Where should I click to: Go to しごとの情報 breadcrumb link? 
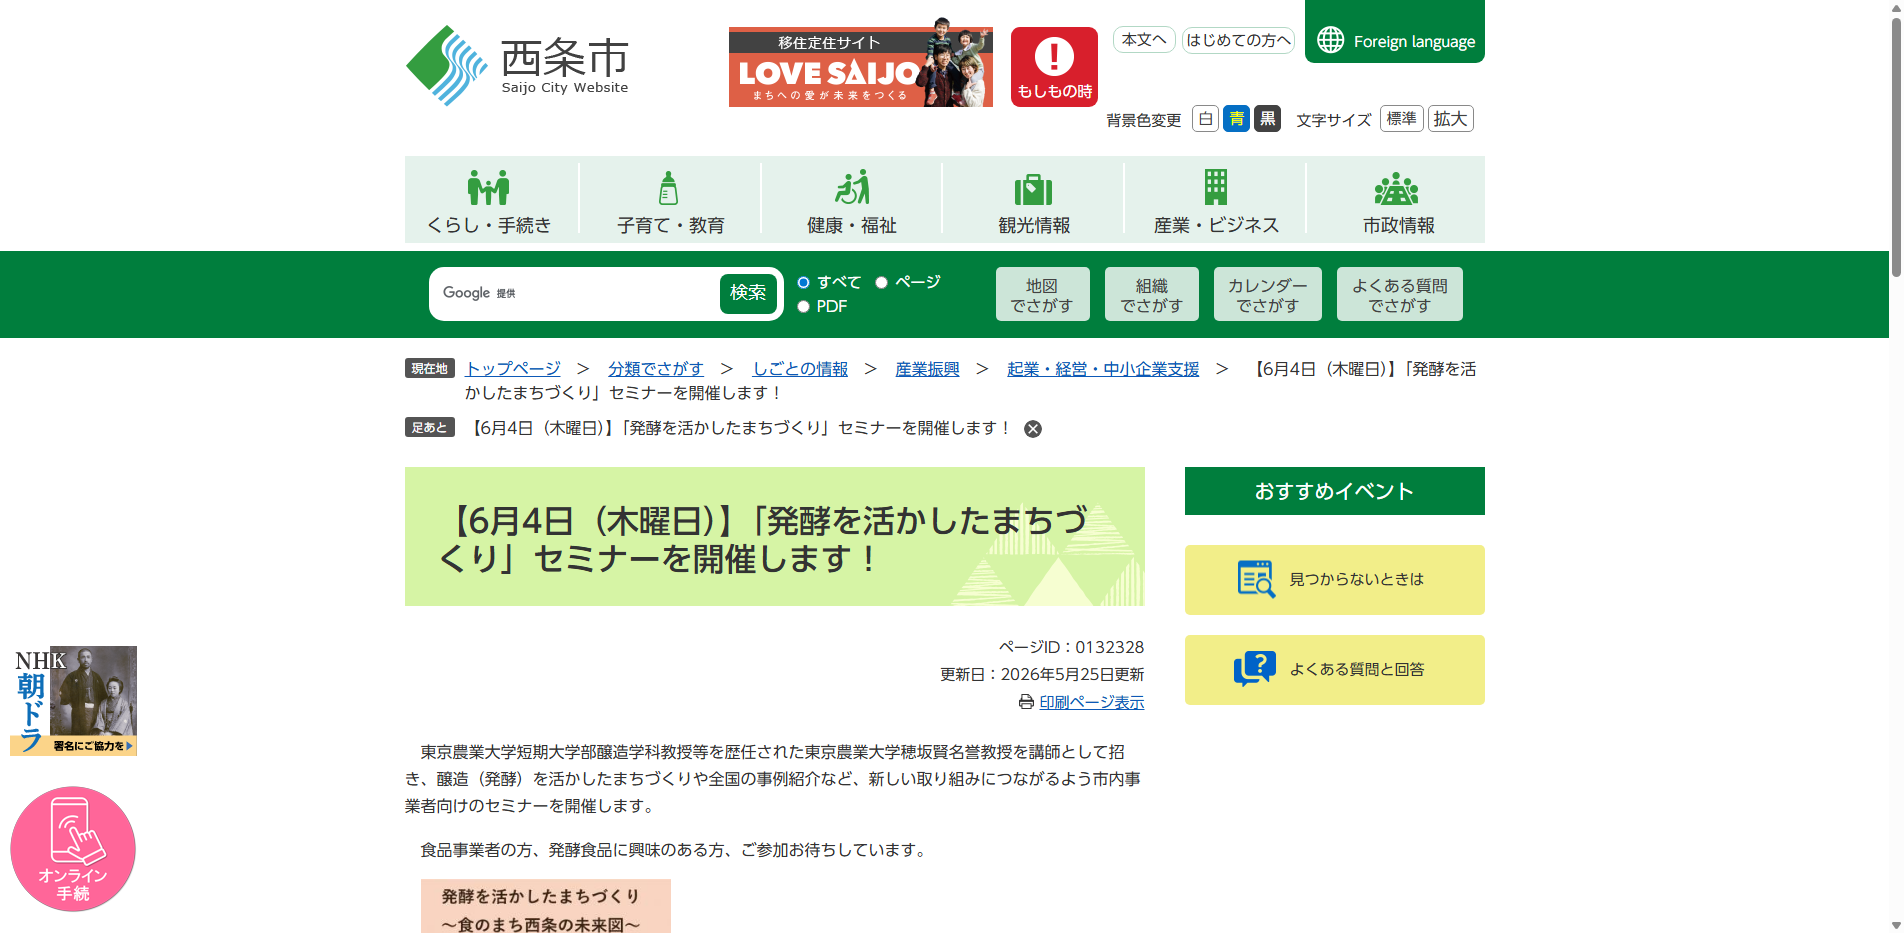(x=800, y=369)
